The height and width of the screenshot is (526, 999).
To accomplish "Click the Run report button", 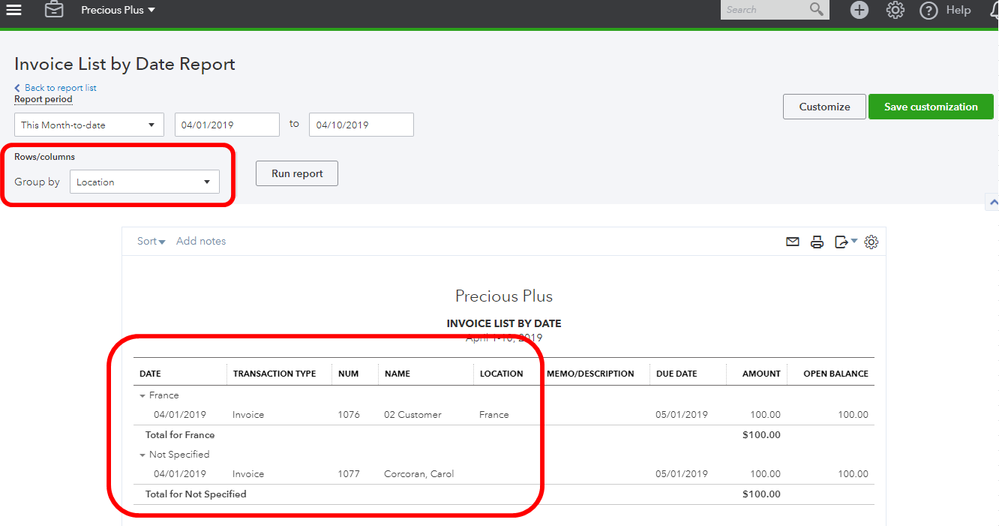I will (x=297, y=173).
